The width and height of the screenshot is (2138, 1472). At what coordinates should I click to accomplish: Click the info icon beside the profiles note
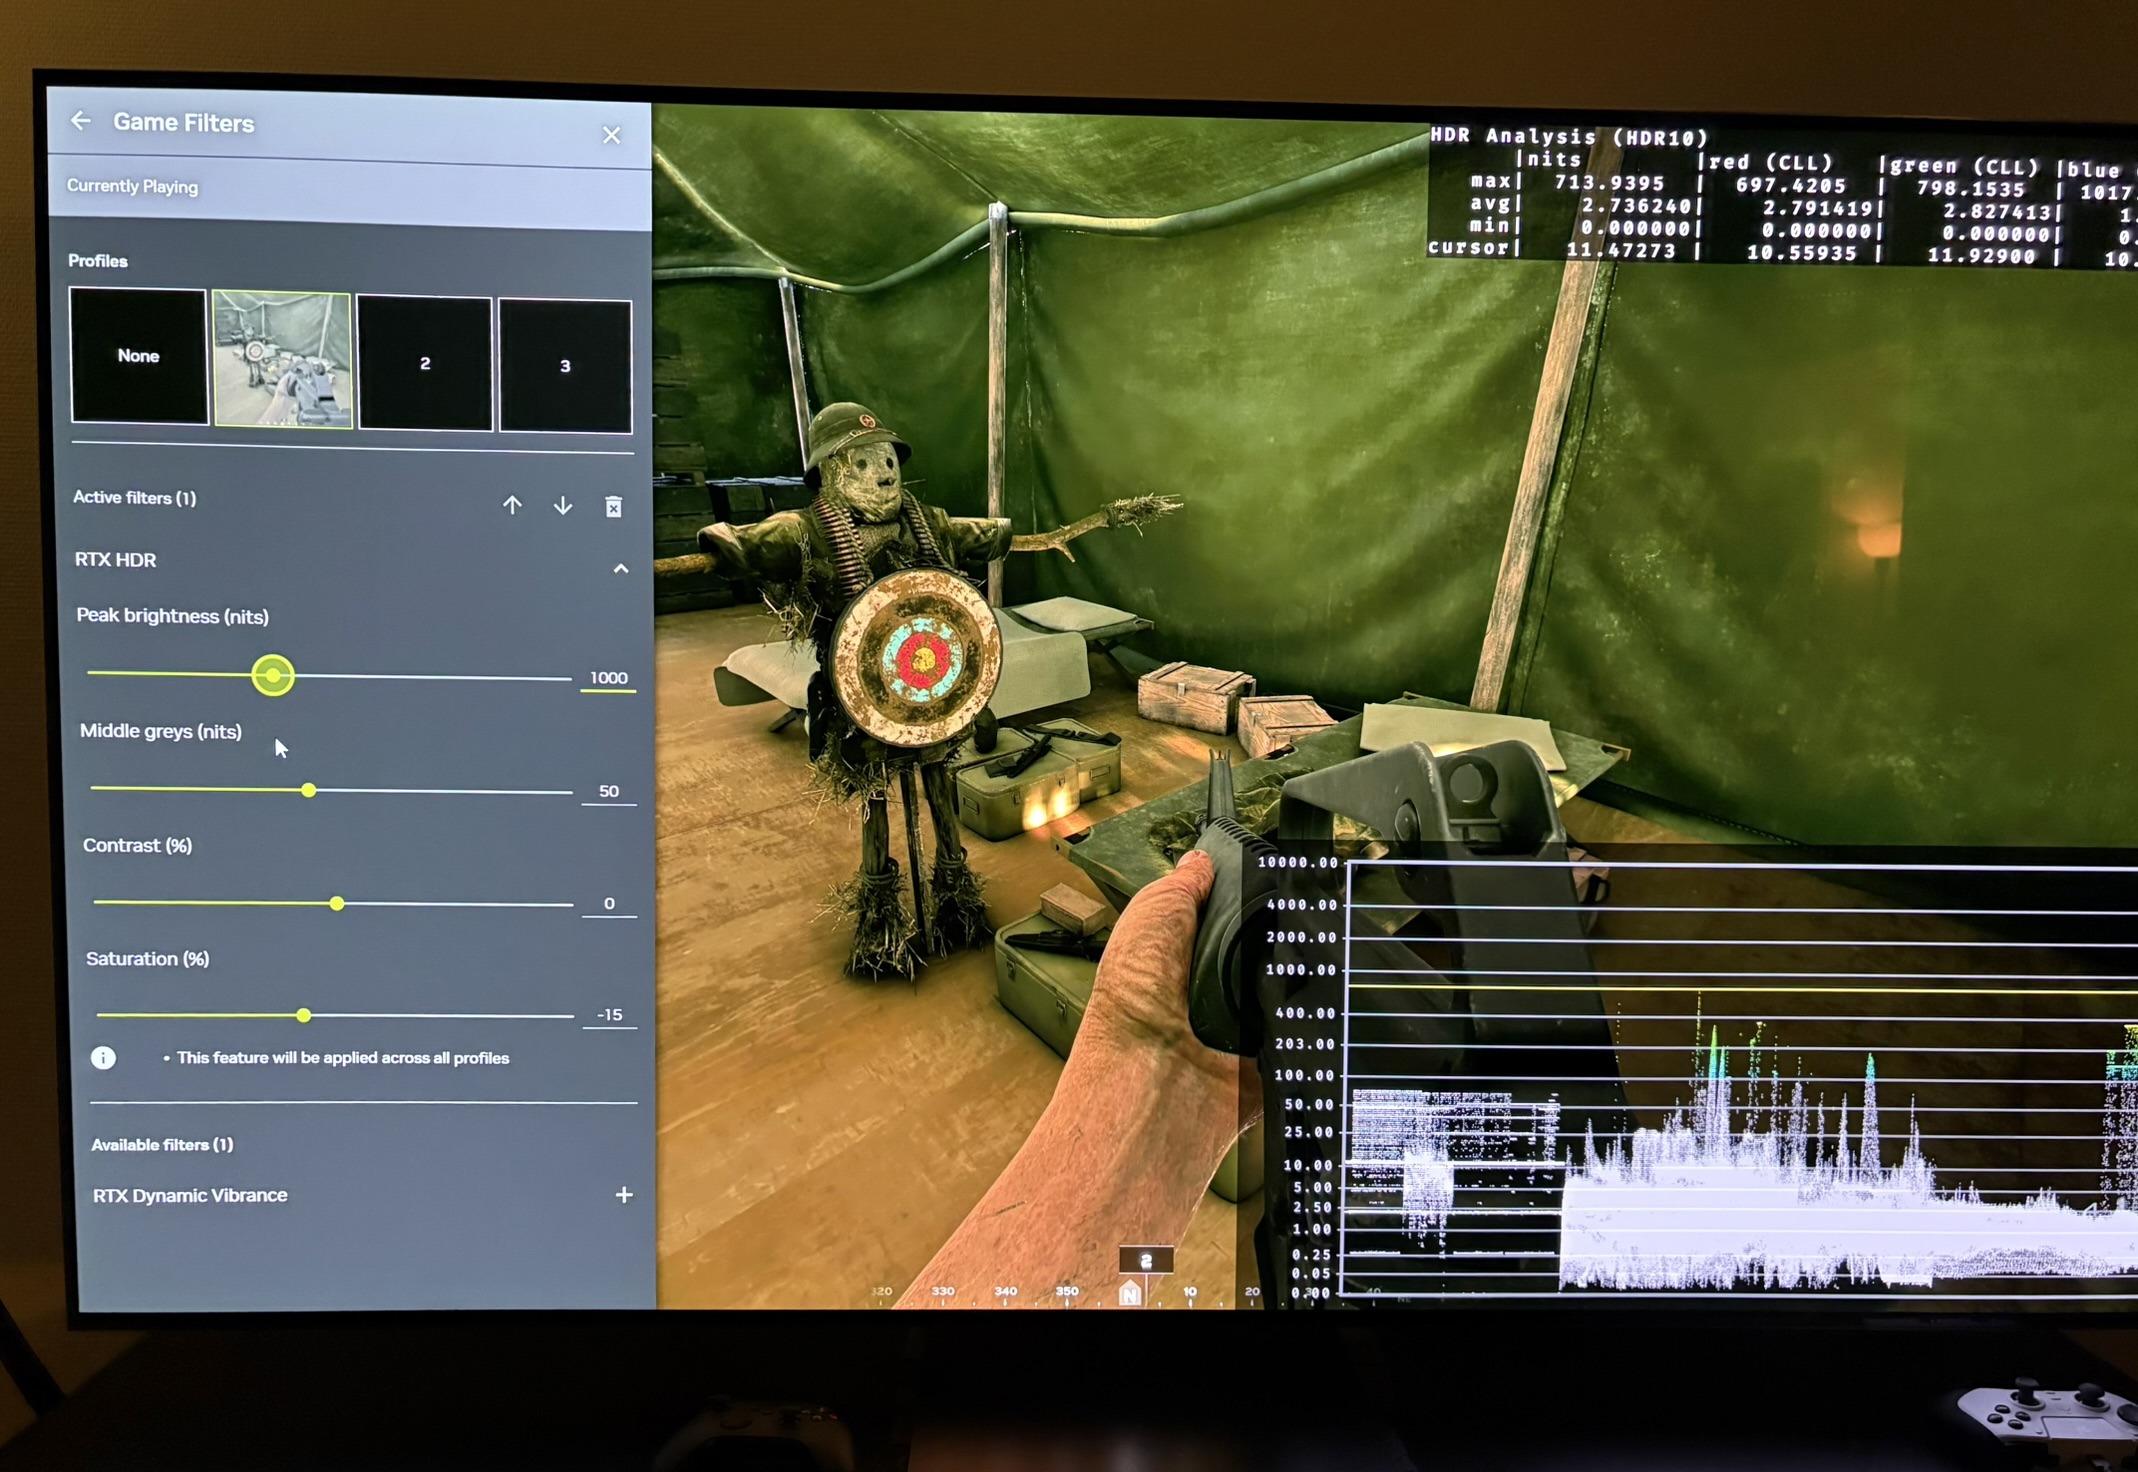click(x=103, y=1058)
